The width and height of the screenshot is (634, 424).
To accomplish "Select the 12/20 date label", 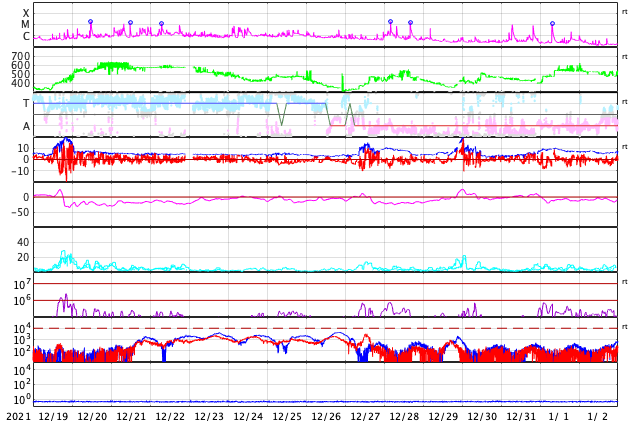I will (x=92, y=417).
